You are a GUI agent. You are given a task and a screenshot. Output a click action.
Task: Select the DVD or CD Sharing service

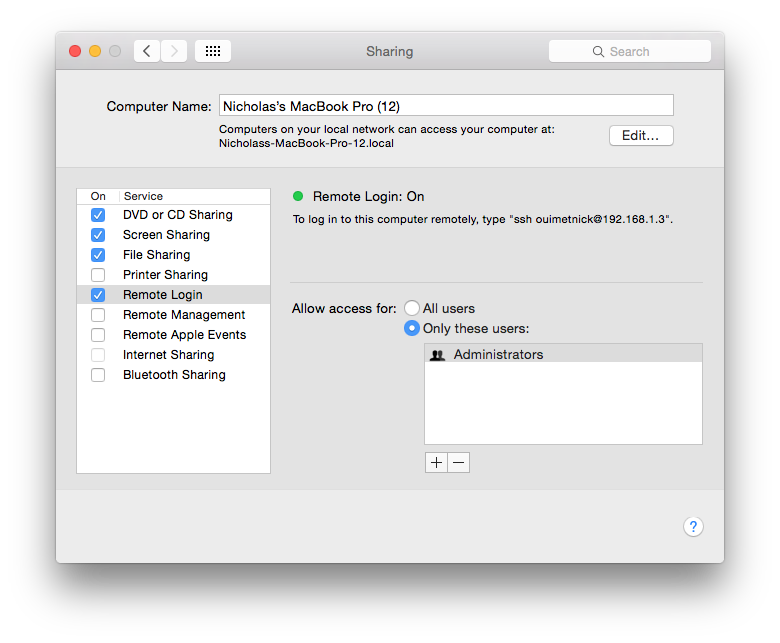coord(174,215)
